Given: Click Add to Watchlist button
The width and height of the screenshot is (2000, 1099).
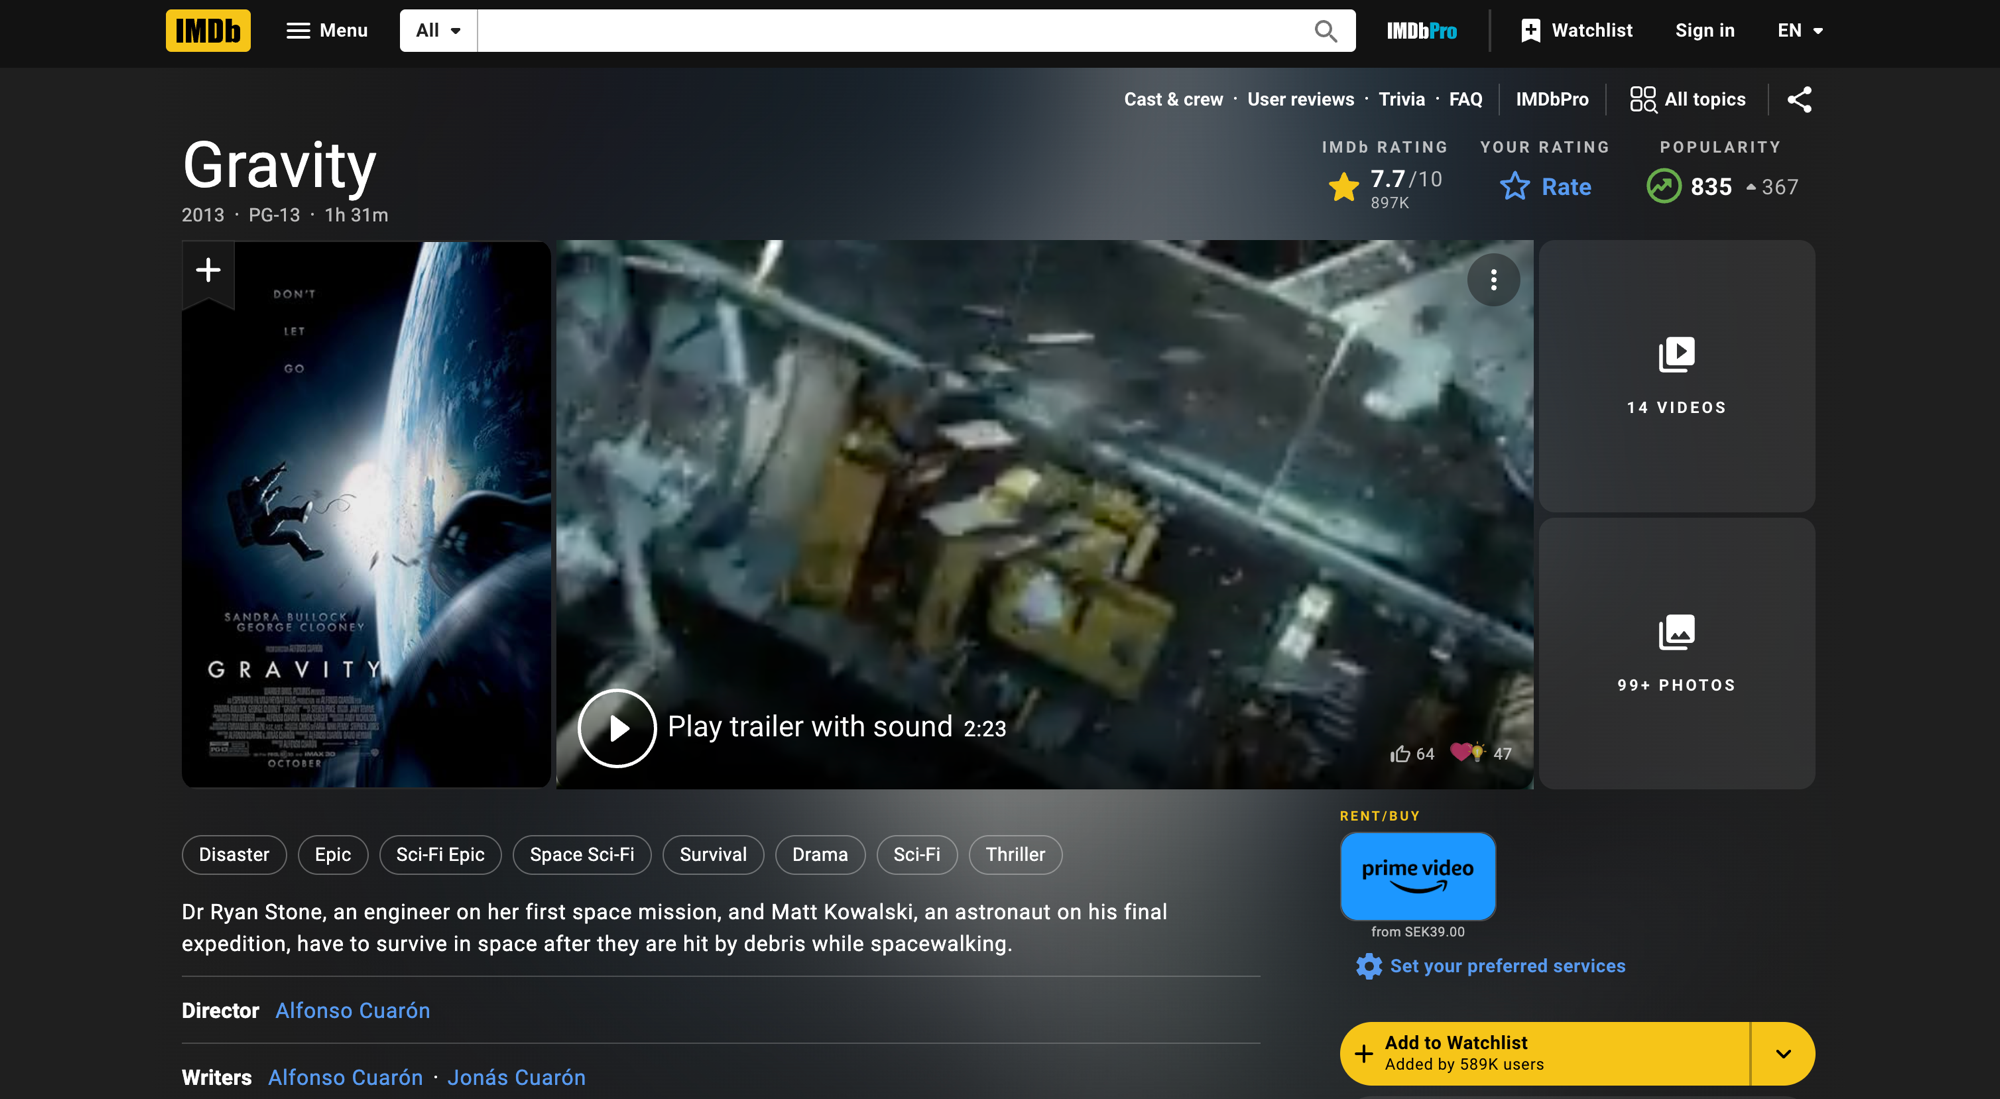Looking at the screenshot, I should pyautogui.click(x=1545, y=1054).
